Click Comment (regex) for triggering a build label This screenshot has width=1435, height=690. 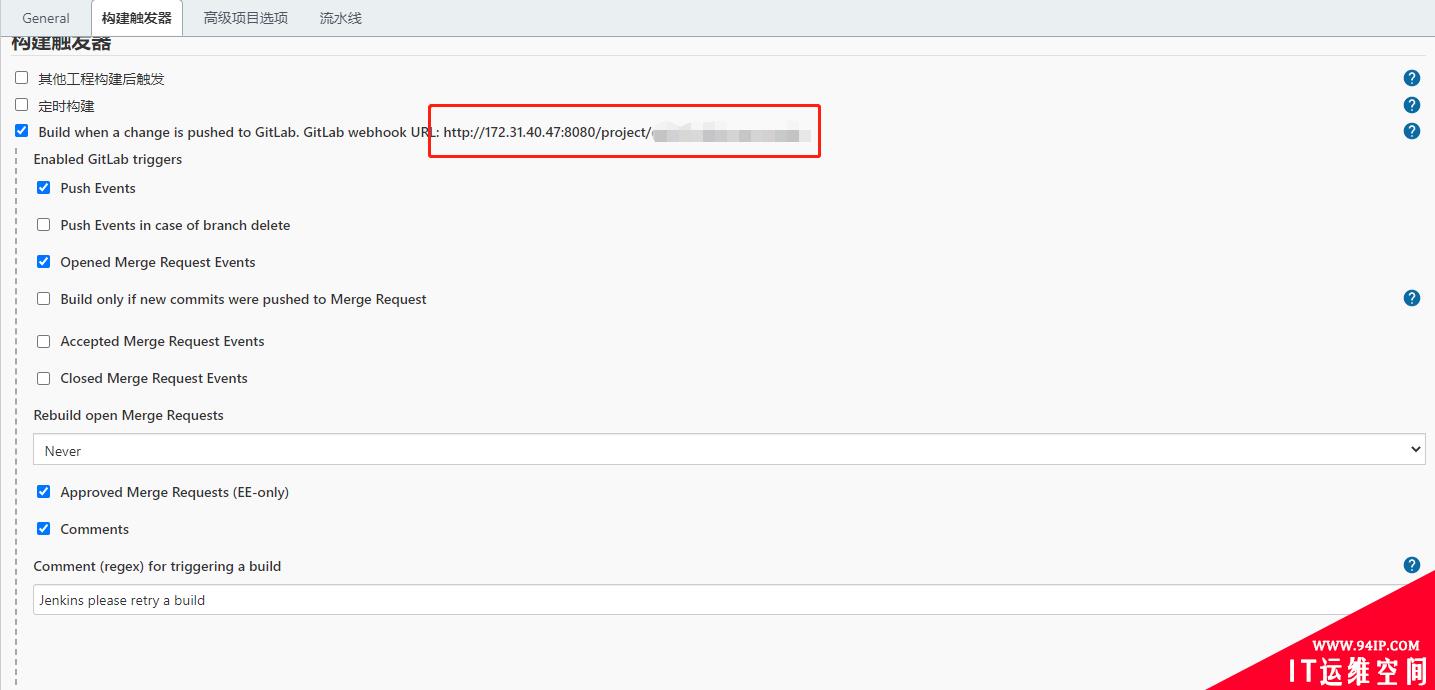point(157,566)
